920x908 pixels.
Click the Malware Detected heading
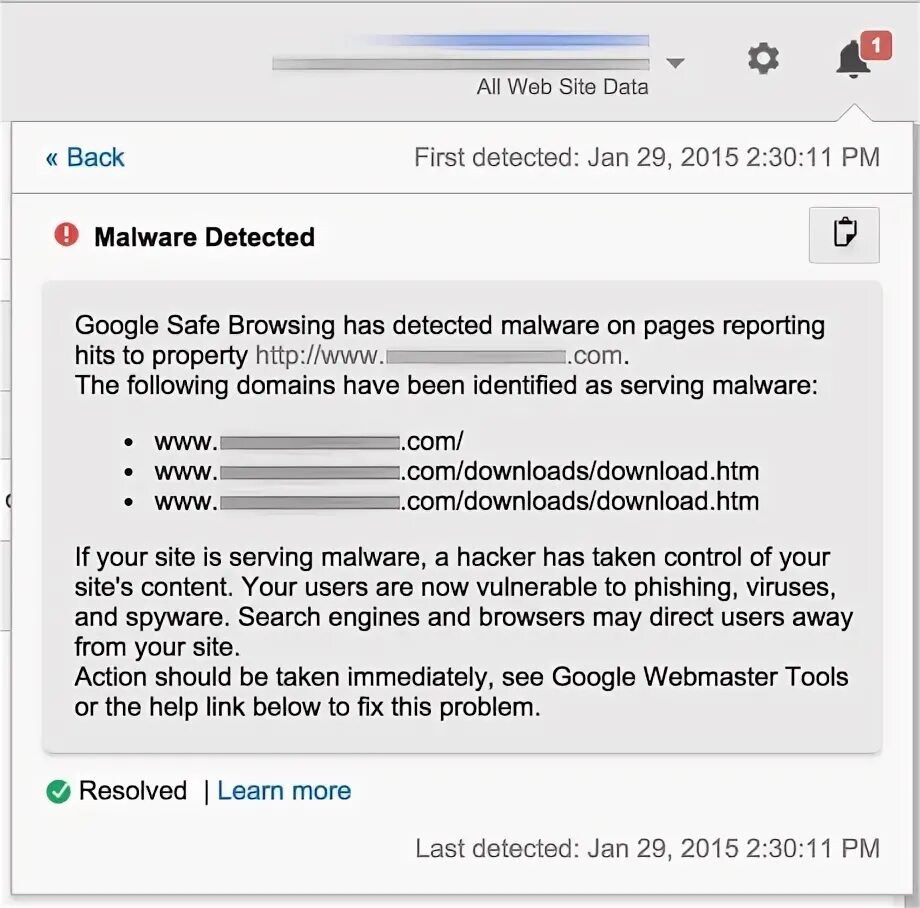(204, 237)
